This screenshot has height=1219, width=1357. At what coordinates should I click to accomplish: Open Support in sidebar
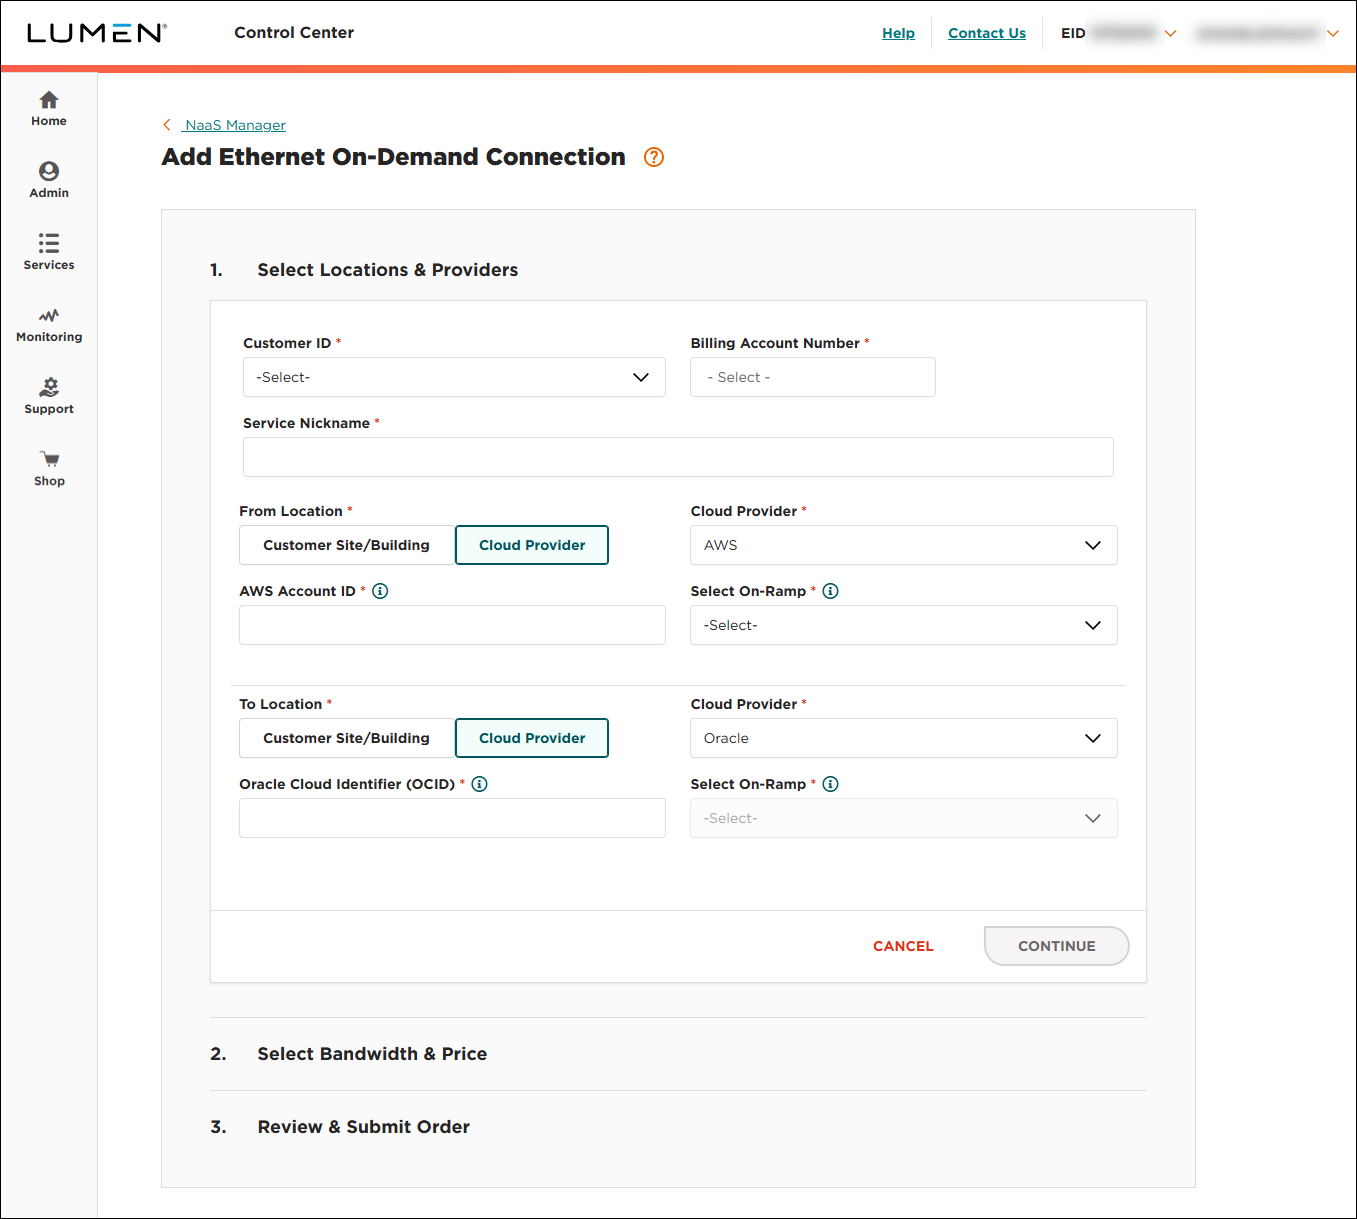click(x=49, y=397)
